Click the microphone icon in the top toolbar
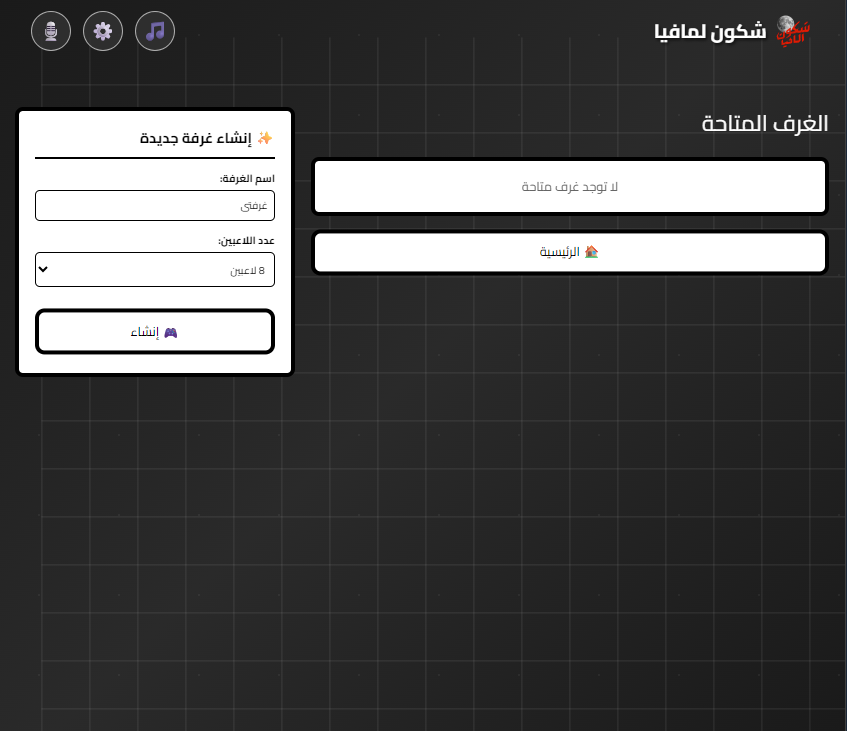Viewport: 847px width, 731px height. [51, 31]
